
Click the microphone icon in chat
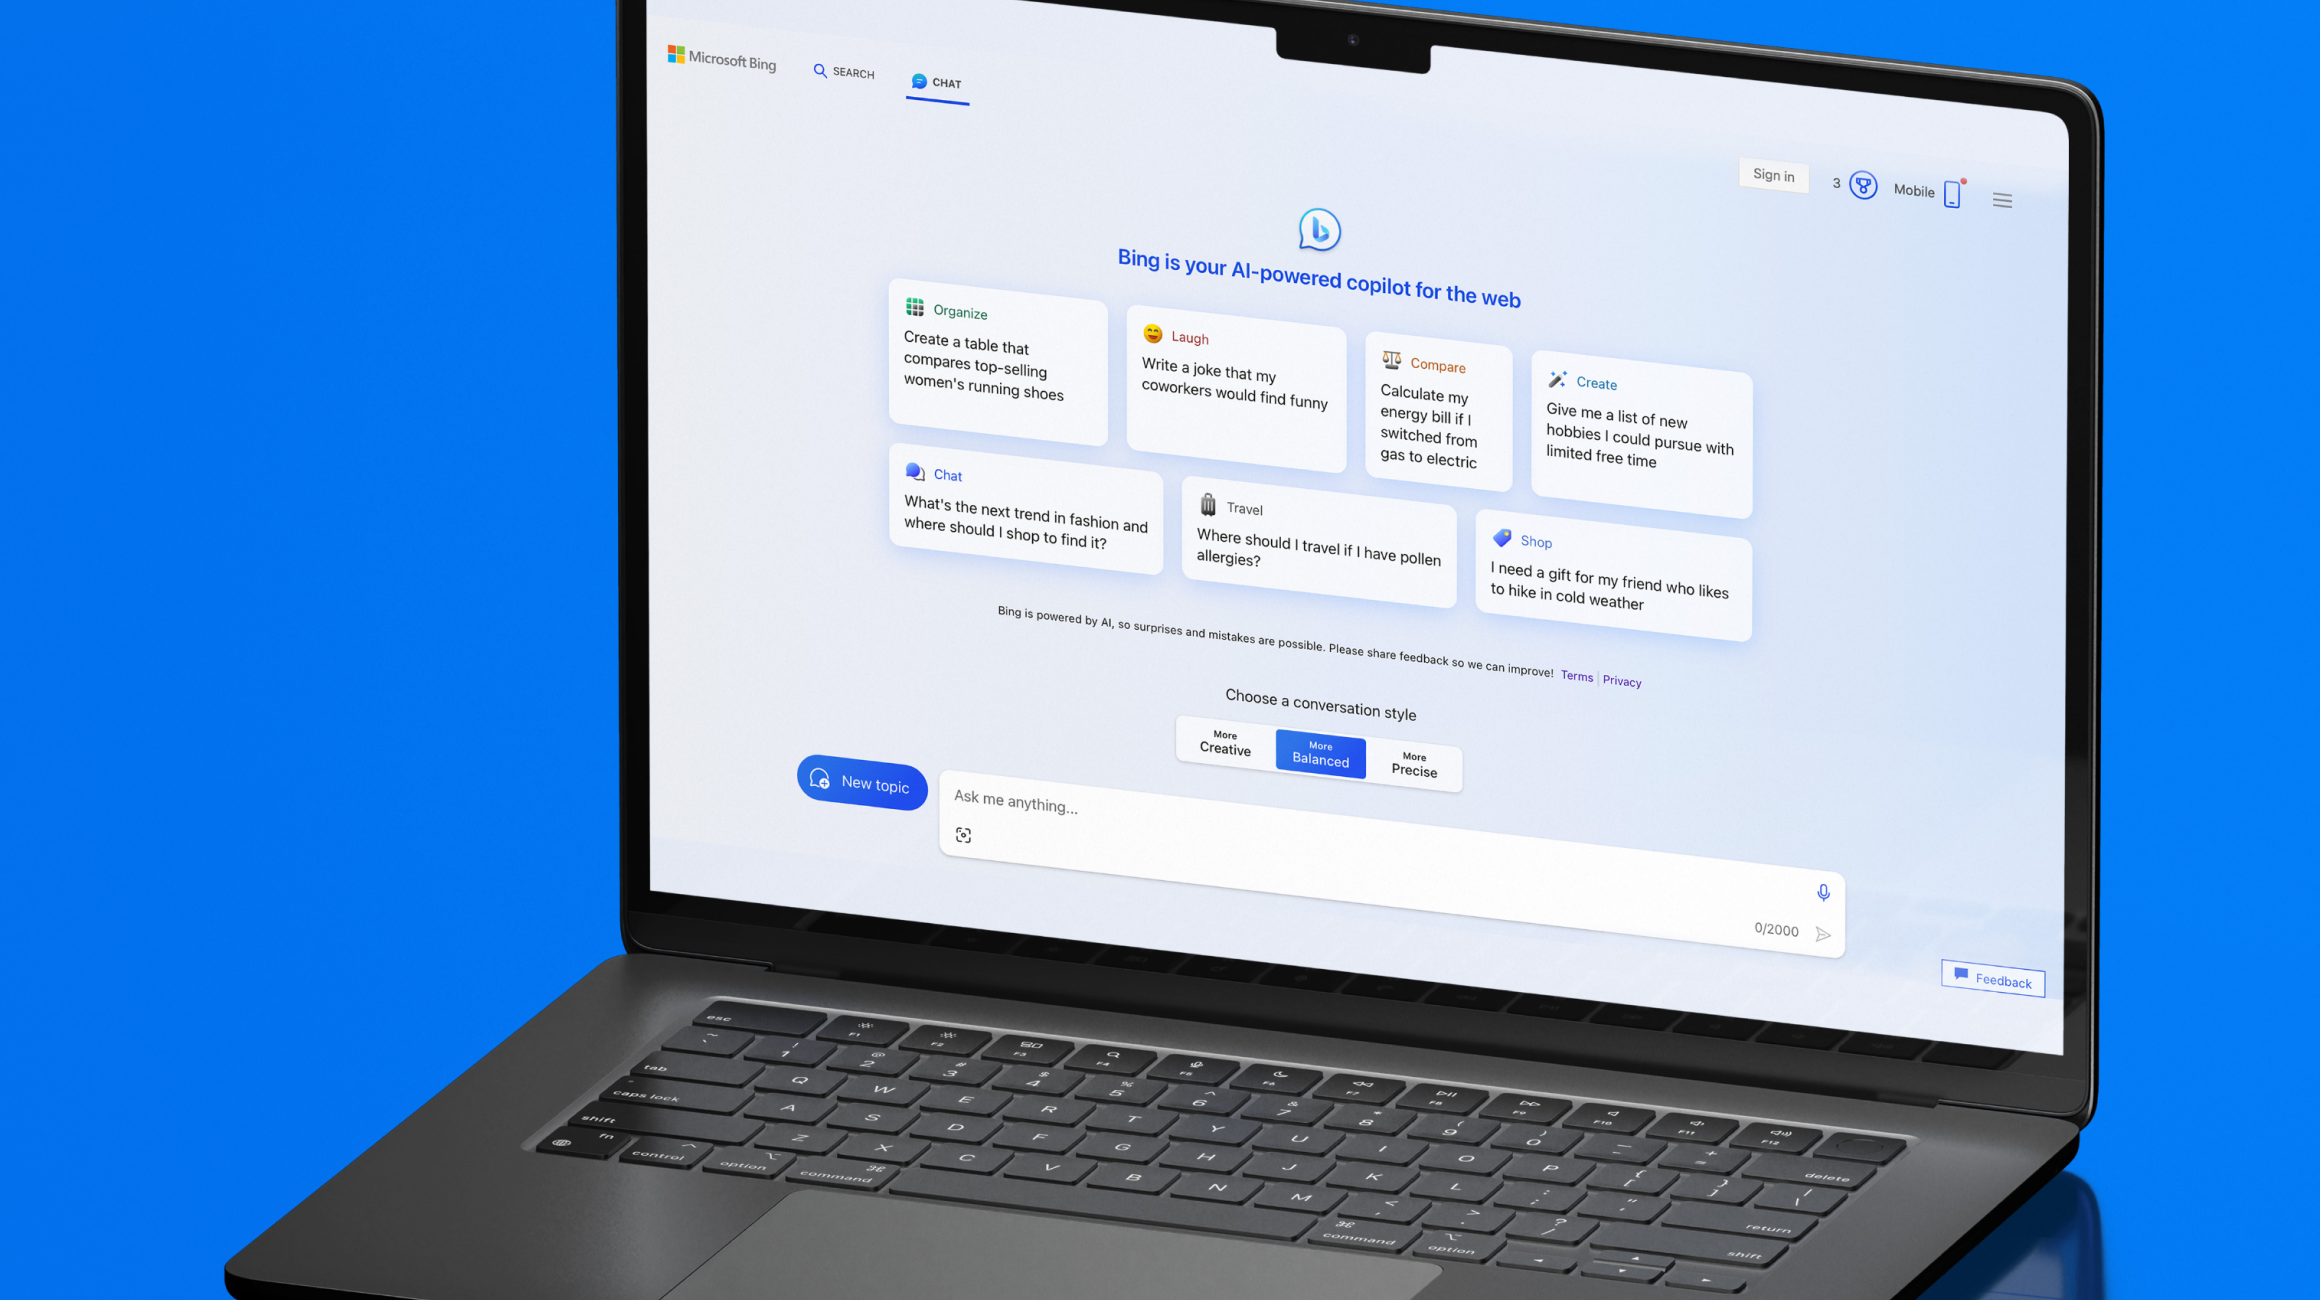[1823, 891]
